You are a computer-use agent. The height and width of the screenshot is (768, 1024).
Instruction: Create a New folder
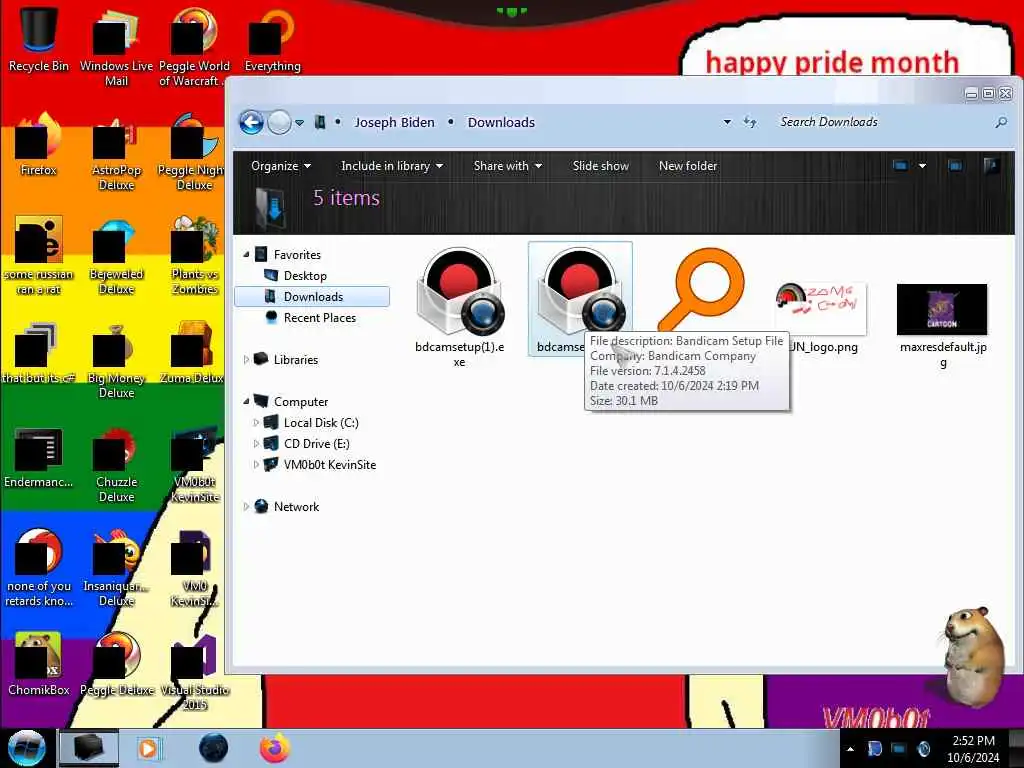coord(688,166)
